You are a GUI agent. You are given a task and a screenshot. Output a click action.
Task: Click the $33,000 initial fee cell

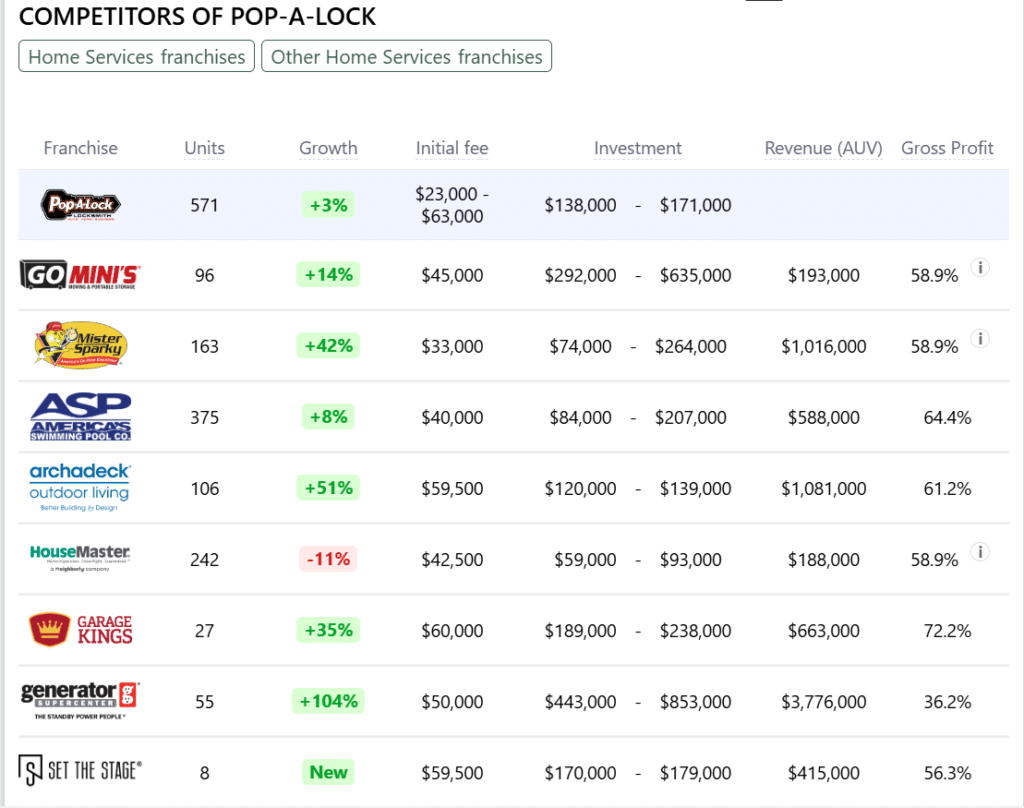pos(452,346)
